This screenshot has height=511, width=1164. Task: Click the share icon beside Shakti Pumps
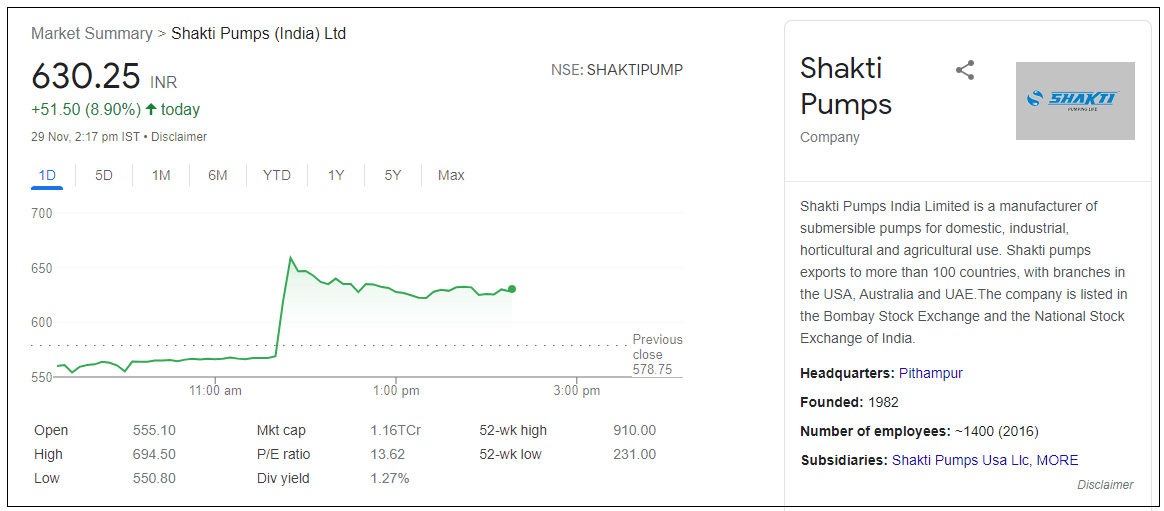[x=965, y=70]
